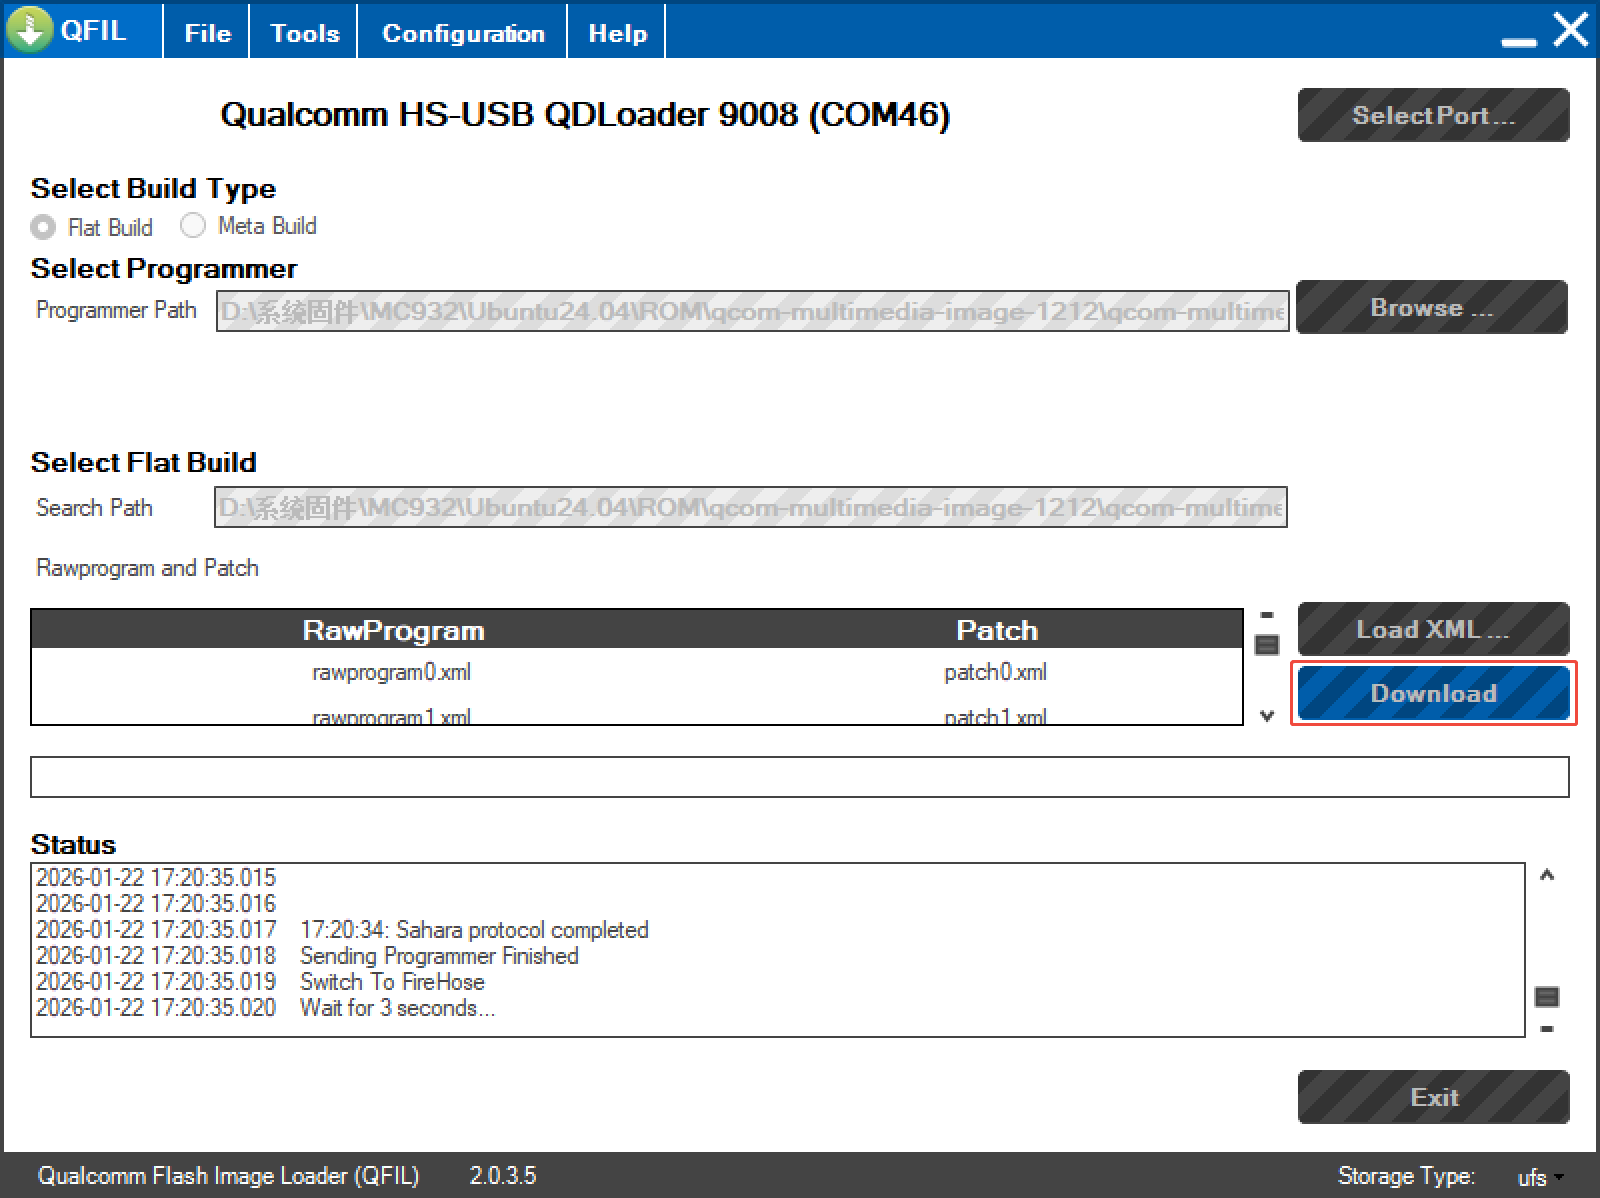The image size is (1600, 1198).
Task: Open the File menu
Action: coord(207,33)
